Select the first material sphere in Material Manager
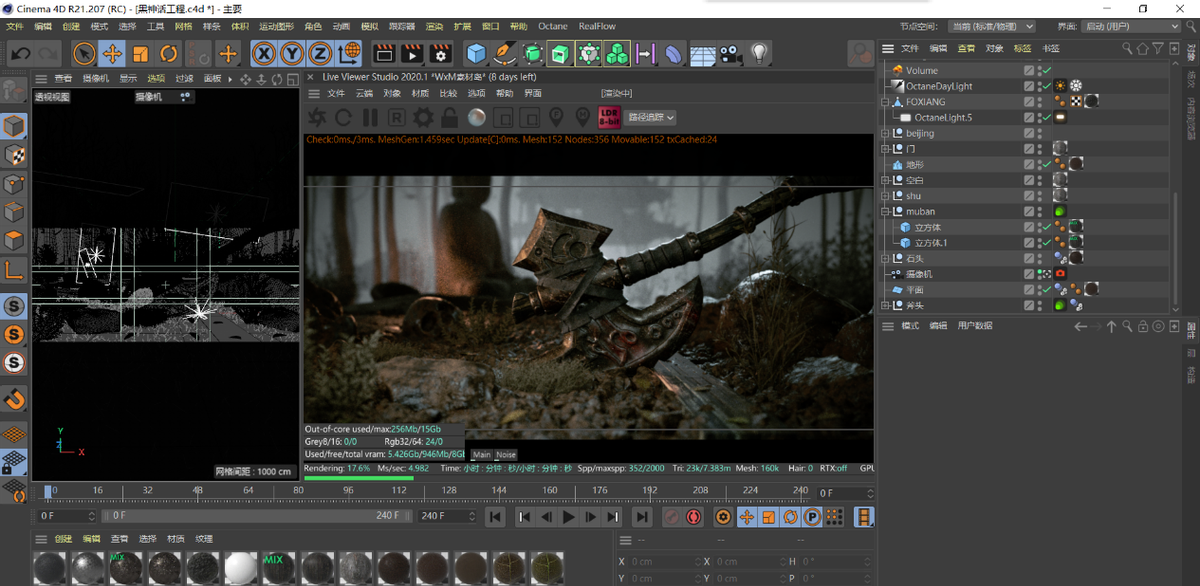 click(50, 568)
